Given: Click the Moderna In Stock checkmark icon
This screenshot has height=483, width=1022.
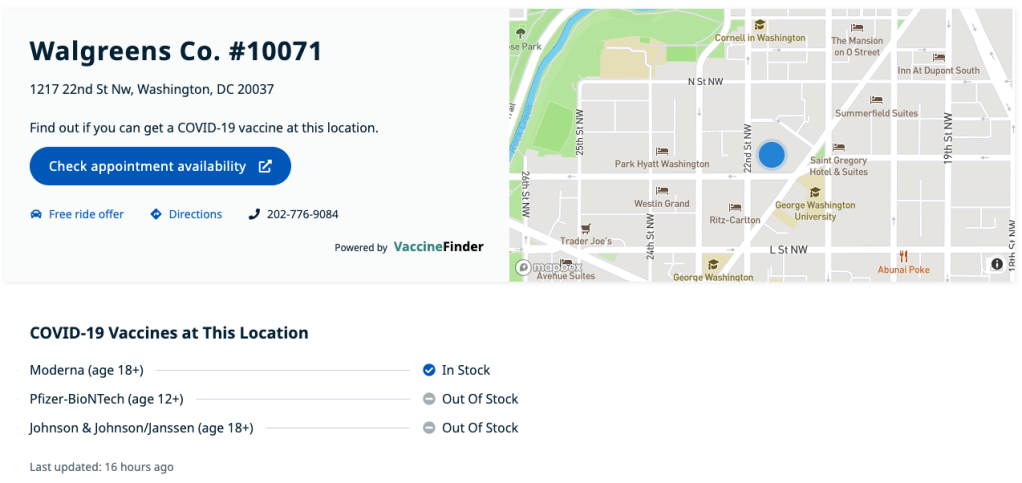Looking at the screenshot, I should tap(428, 370).
